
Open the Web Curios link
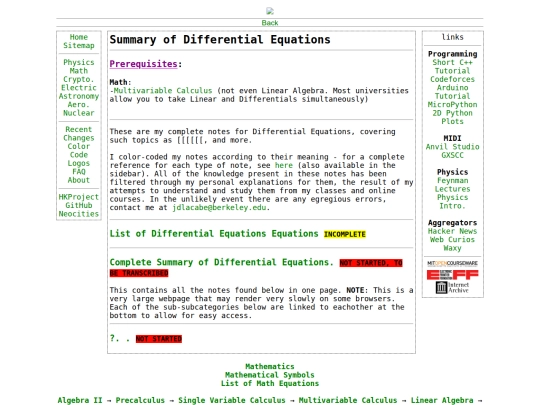pos(452,240)
